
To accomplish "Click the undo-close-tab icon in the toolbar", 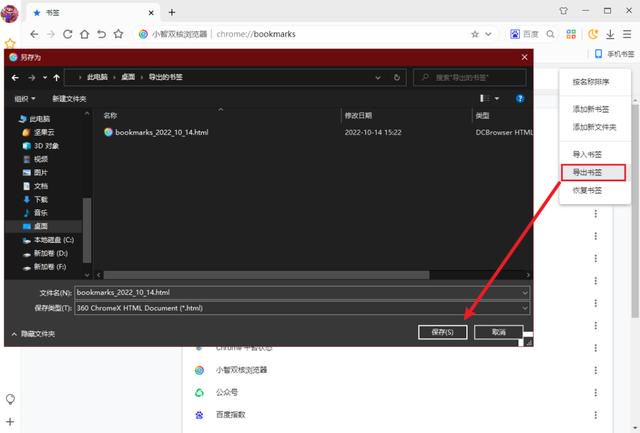I will [x=101, y=34].
